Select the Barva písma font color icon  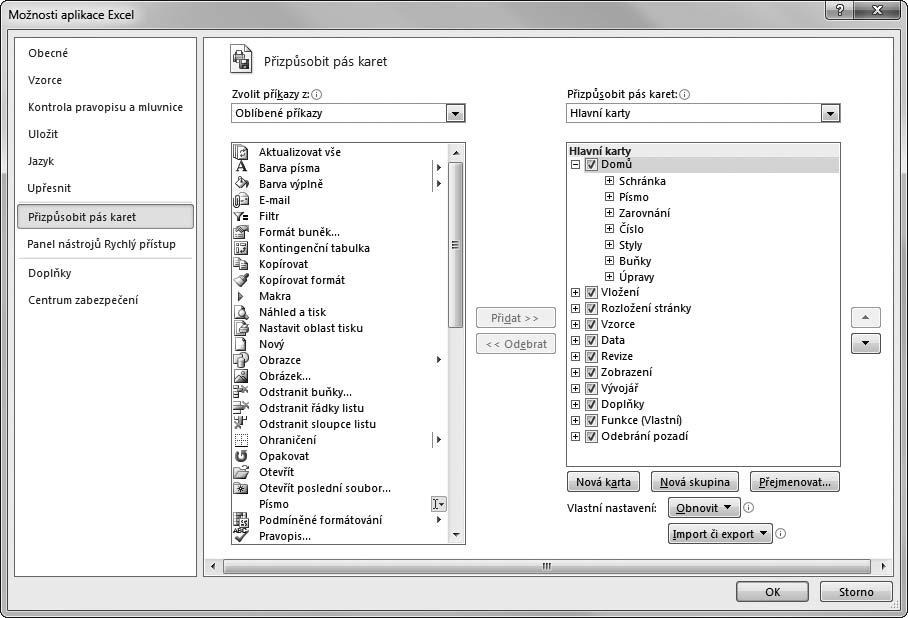point(241,167)
